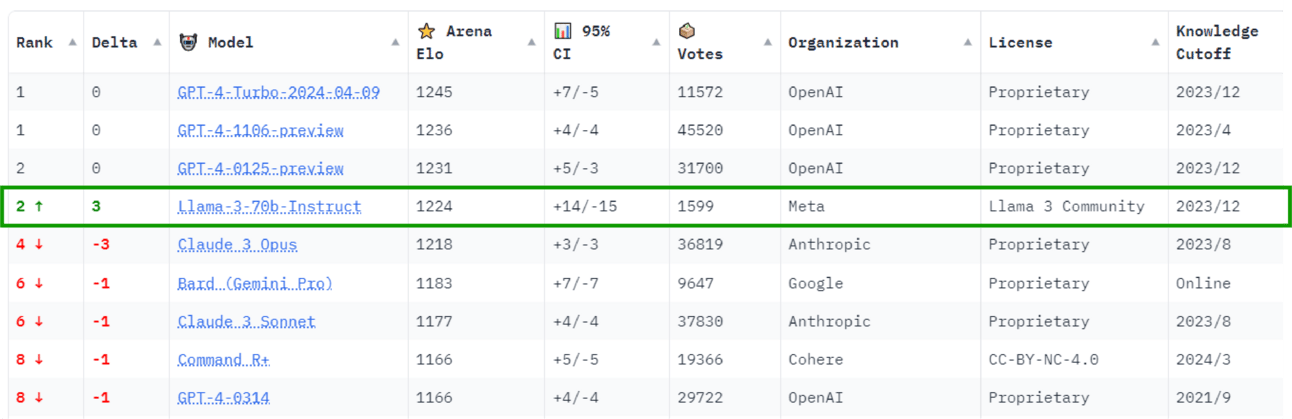Click the bar chart icon beside 95% CI
The height and width of the screenshot is (419, 1292).
[563, 31]
